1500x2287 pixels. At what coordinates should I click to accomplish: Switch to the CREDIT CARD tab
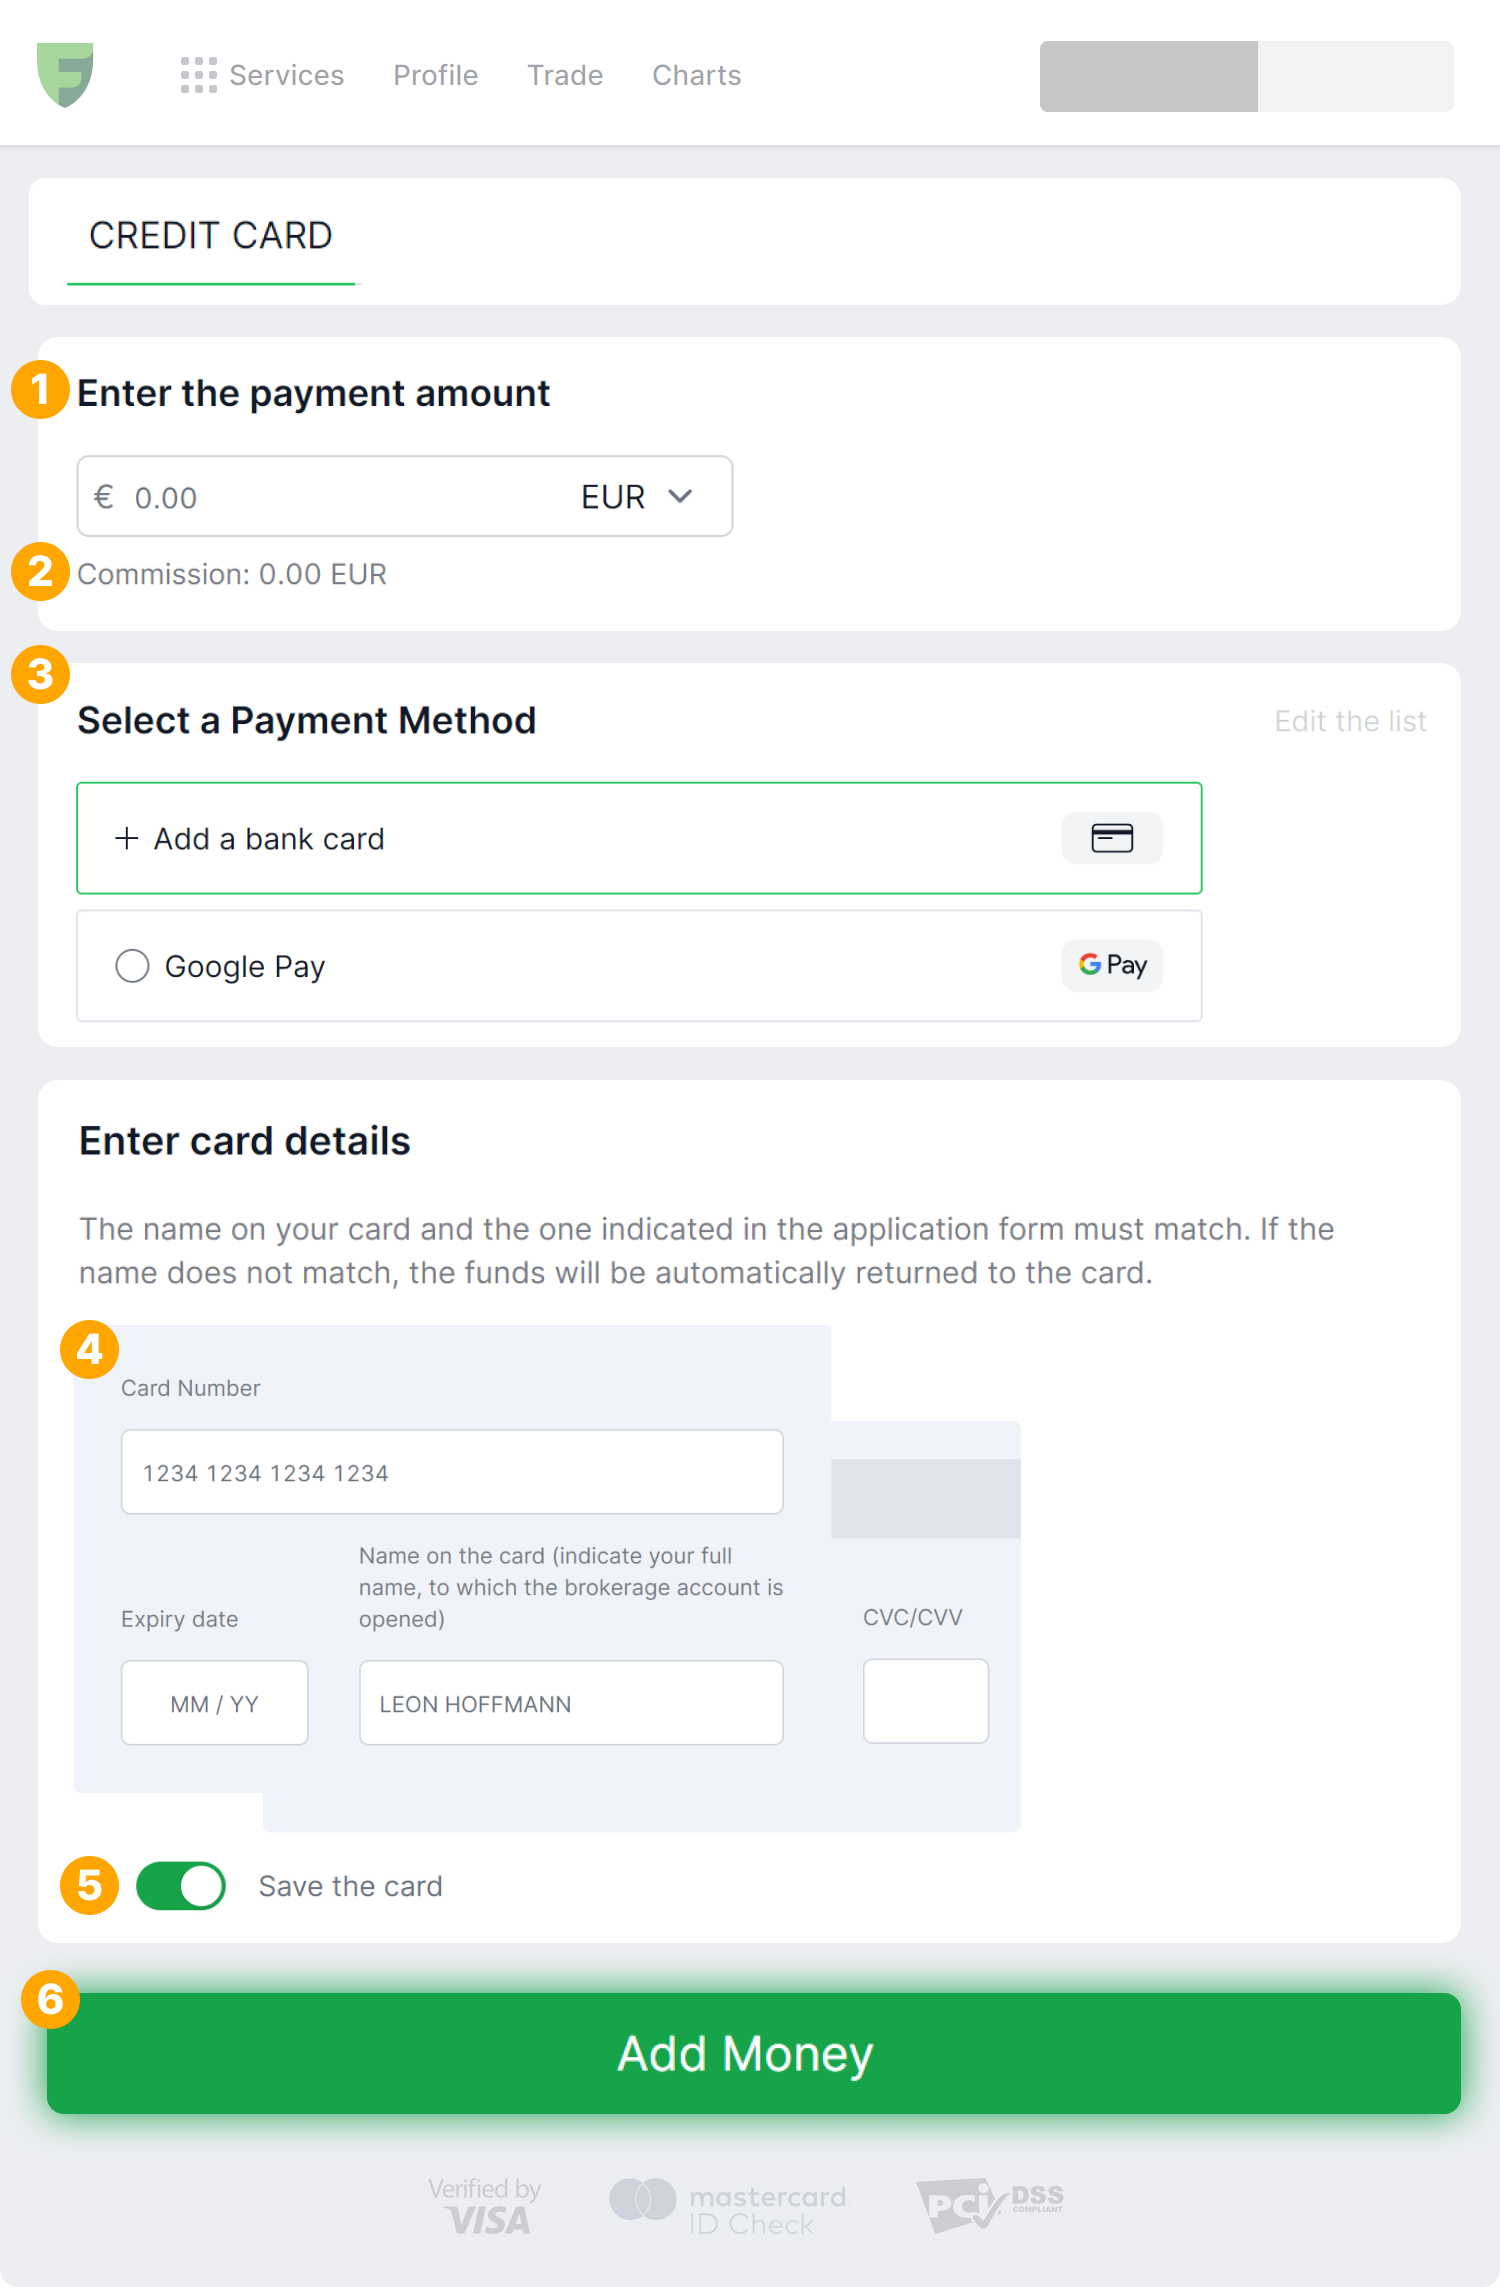[211, 236]
